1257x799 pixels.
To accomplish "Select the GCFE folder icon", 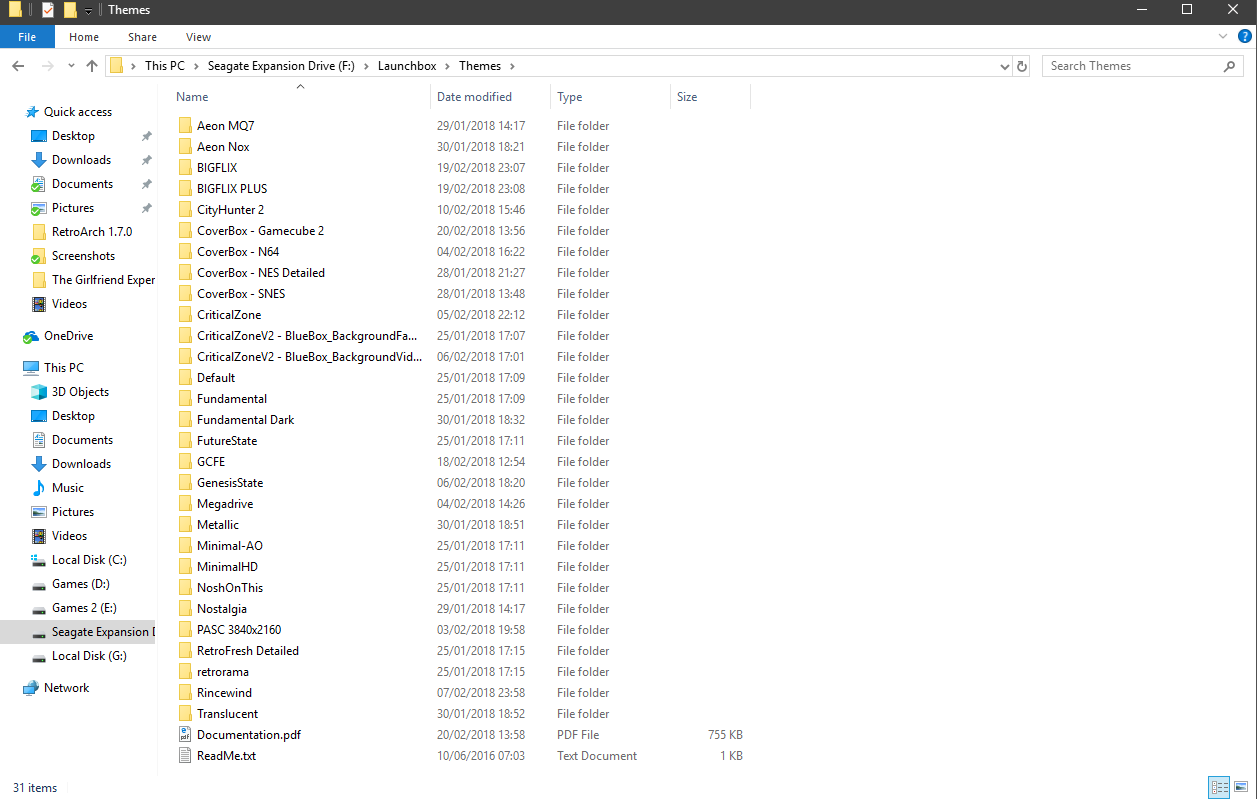I will 184,462.
